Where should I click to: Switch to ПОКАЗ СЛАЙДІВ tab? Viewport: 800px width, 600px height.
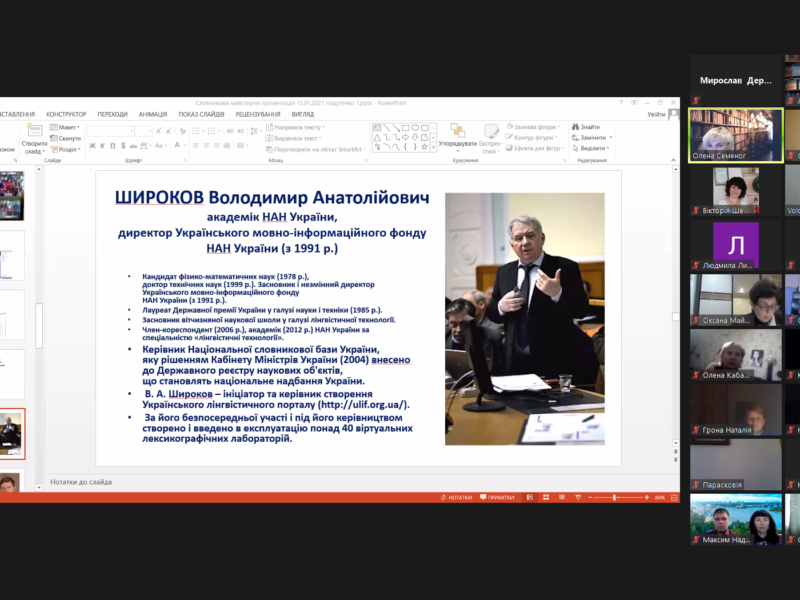pyautogui.click(x=201, y=114)
